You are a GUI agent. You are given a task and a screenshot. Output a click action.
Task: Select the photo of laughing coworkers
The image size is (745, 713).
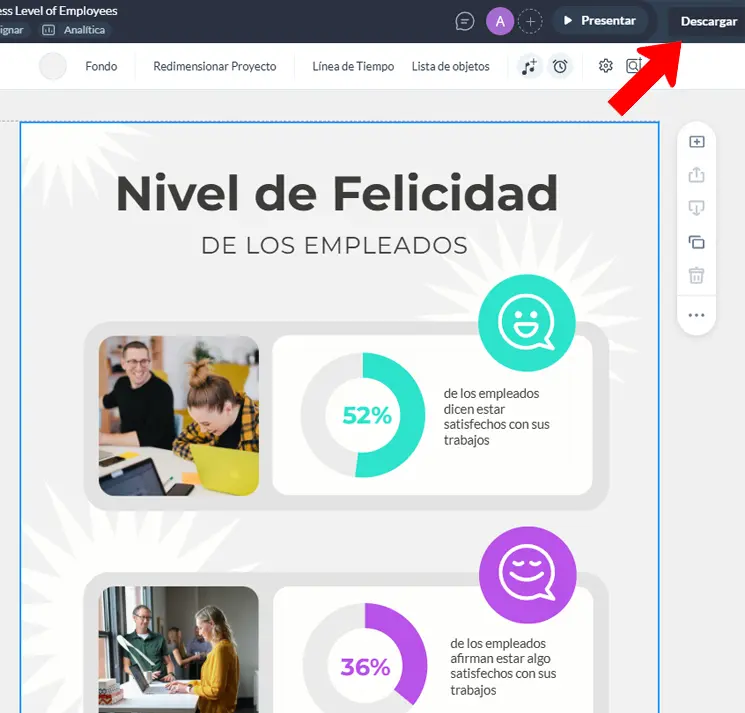179,416
